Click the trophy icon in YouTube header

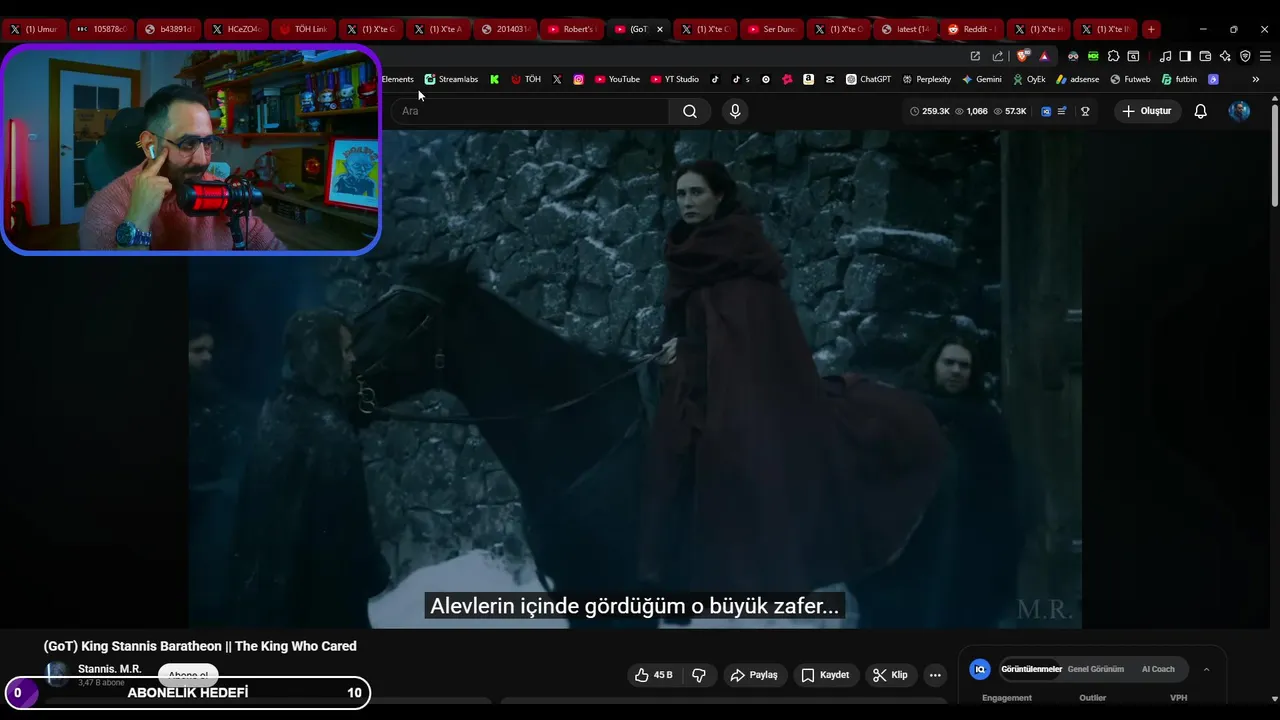[1085, 111]
